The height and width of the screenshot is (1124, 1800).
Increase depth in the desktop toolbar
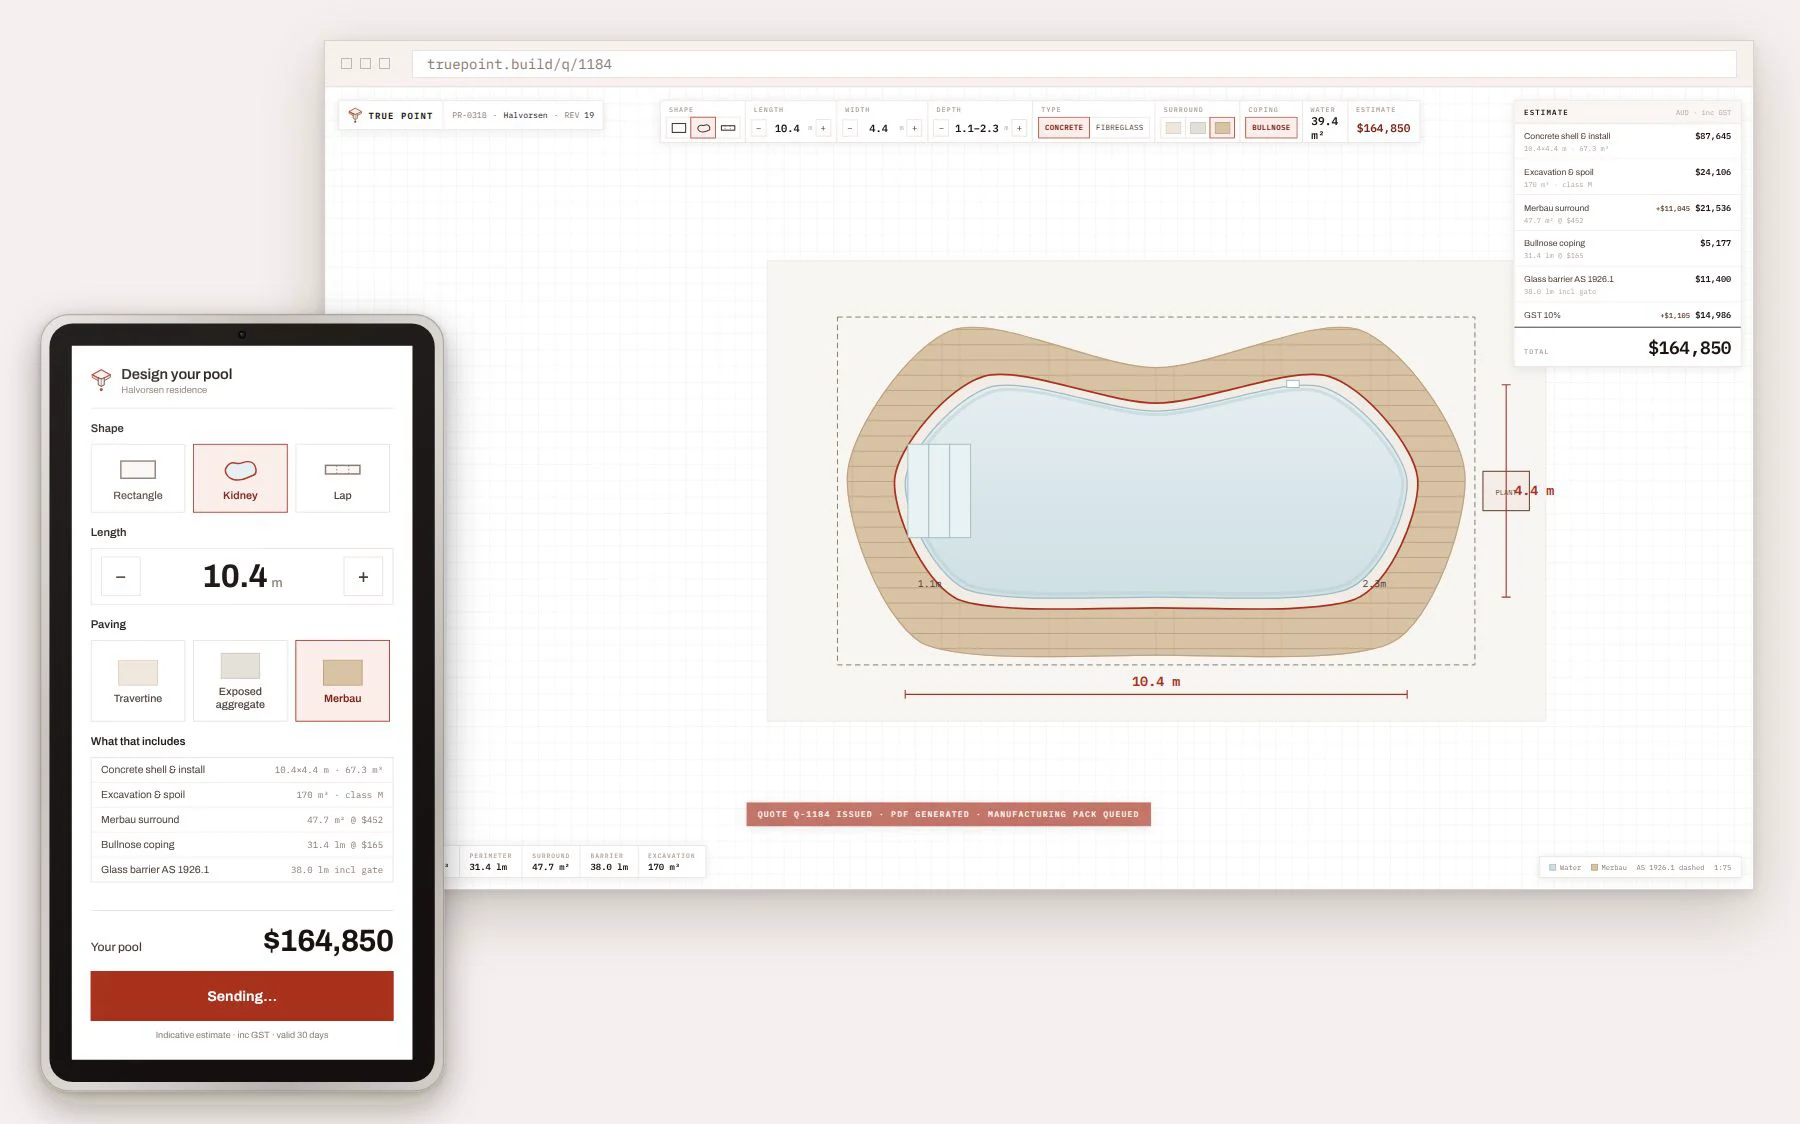click(1019, 128)
